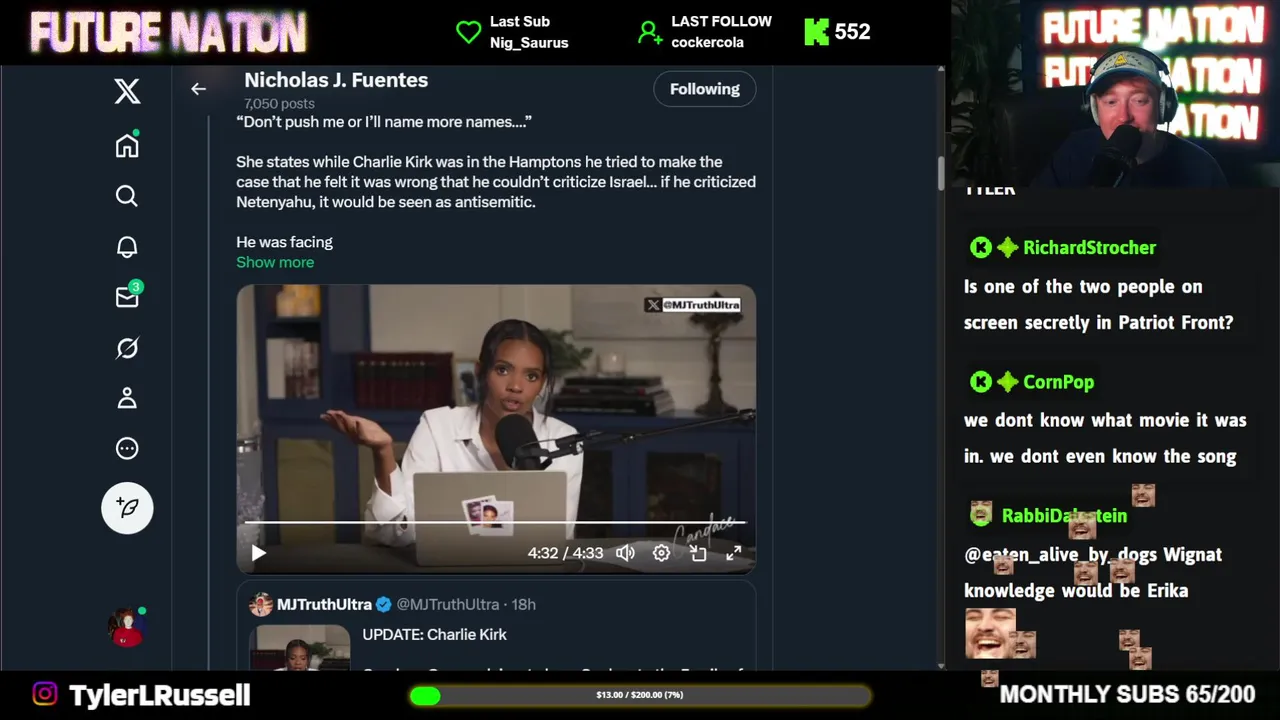
Task: Click the Instagram icon beside TylerLRussell
Action: coord(45,694)
